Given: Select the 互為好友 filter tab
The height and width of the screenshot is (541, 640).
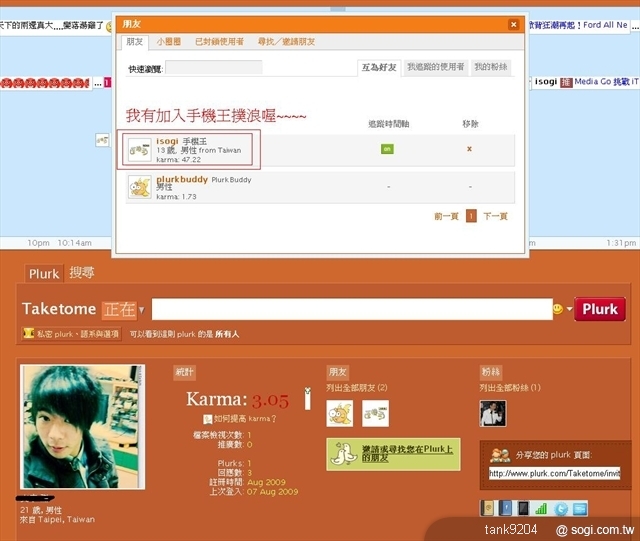Looking at the screenshot, I should 379,67.
